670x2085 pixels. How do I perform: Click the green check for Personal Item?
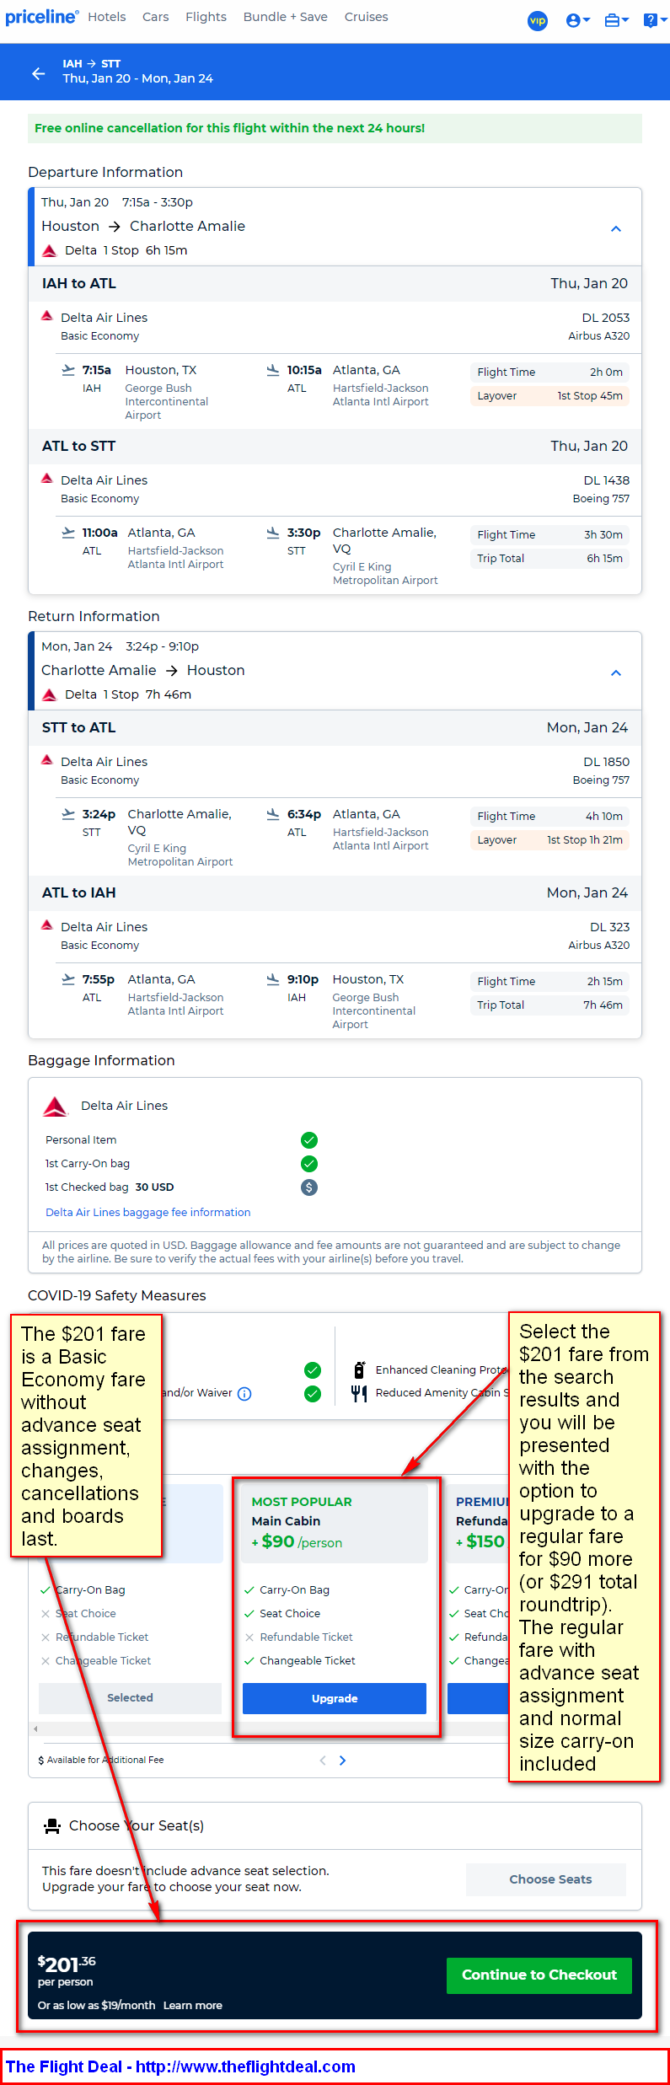click(309, 1140)
